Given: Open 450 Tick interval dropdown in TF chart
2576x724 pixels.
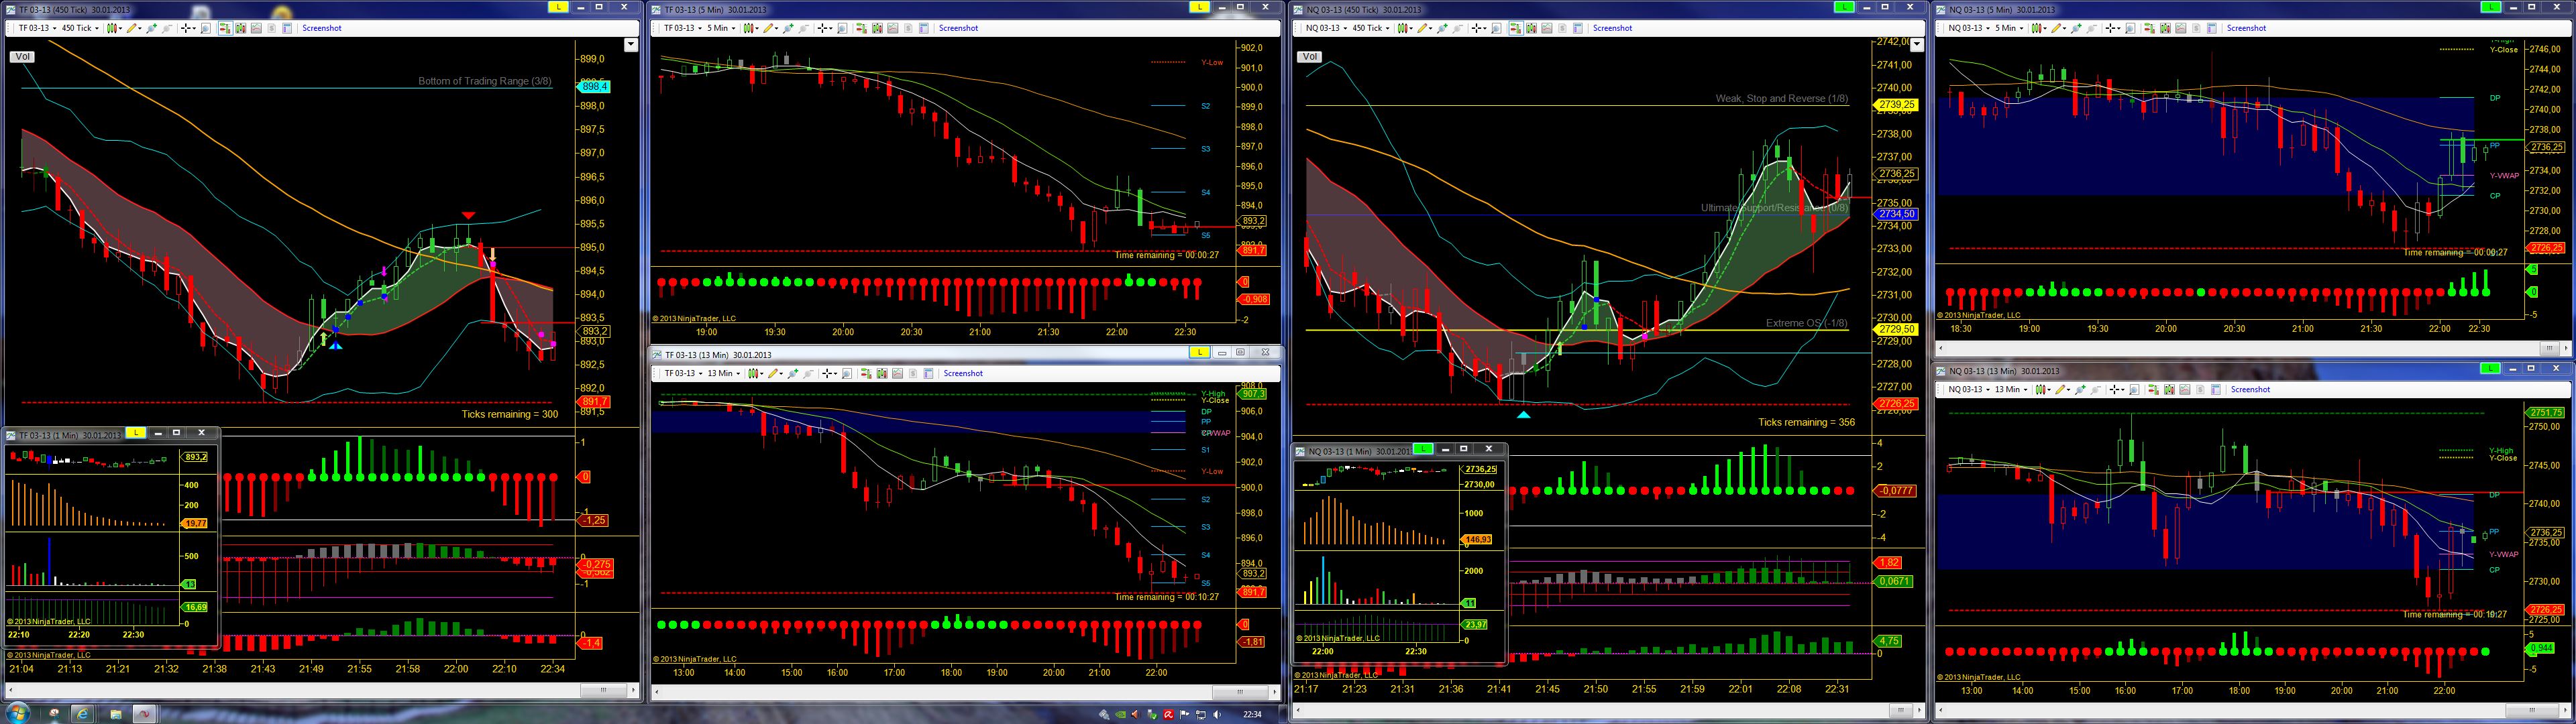Looking at the screenshot, I should coord(81,28).
